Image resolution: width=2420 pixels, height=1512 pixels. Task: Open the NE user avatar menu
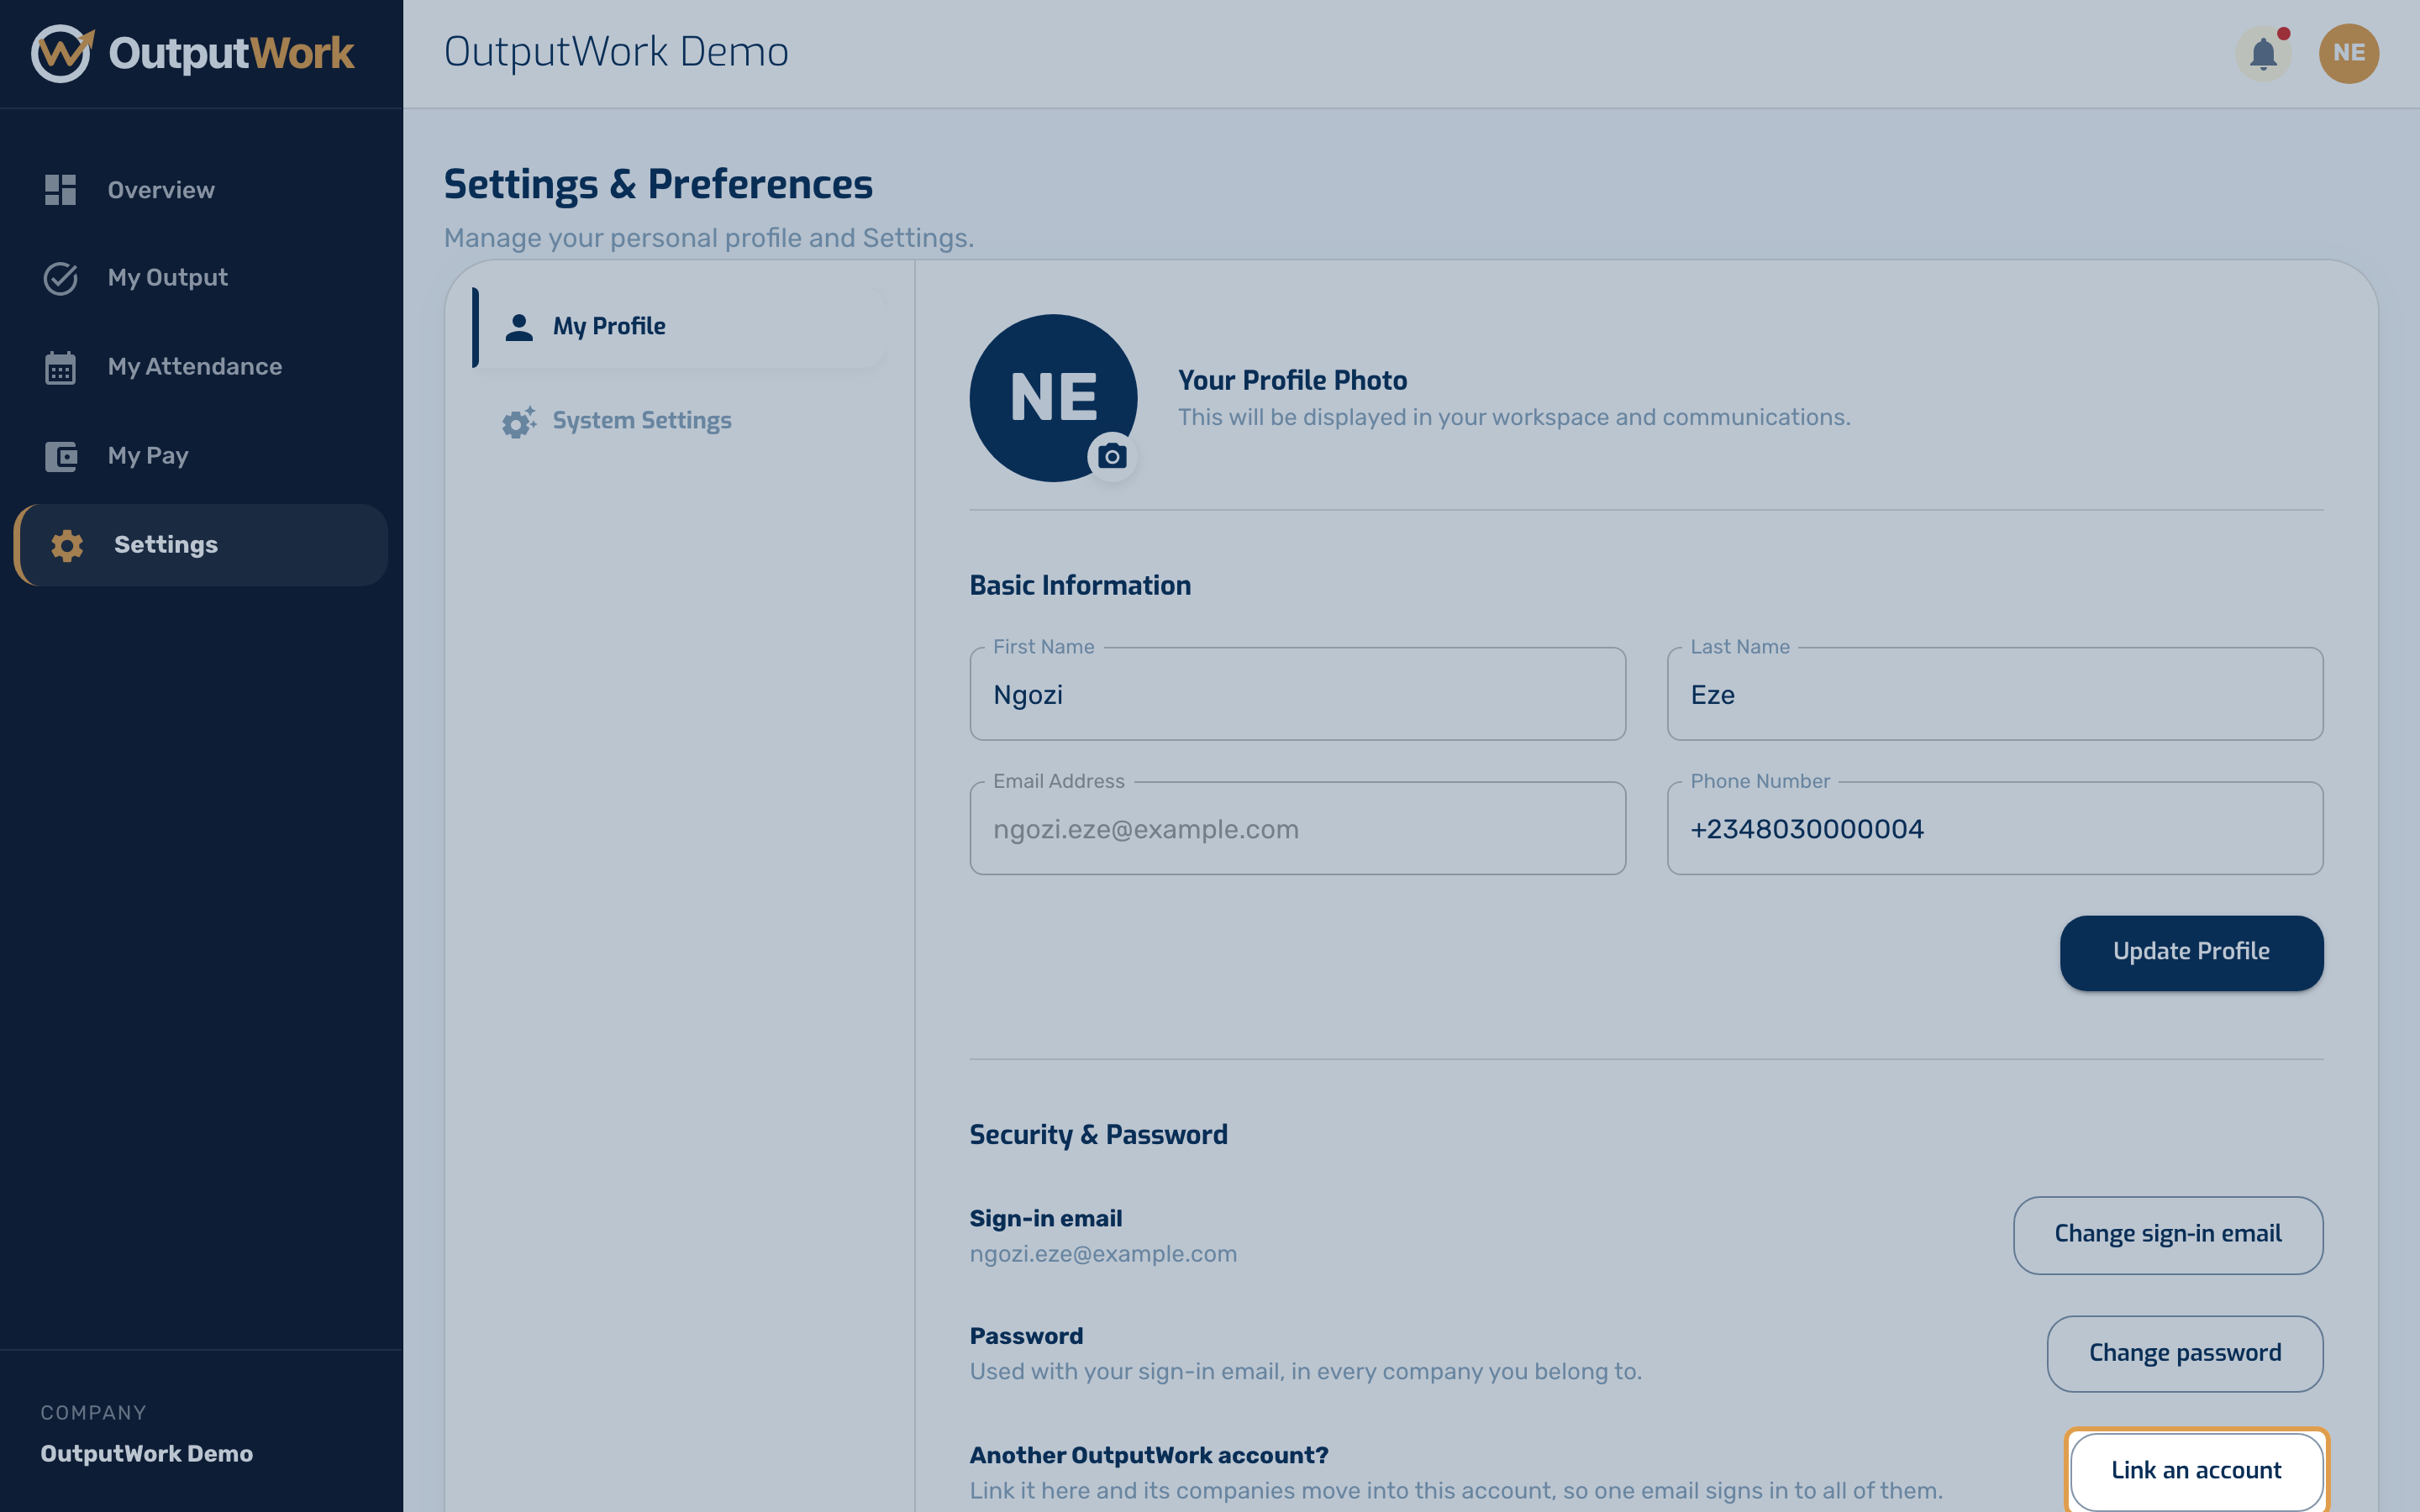[x=2348, y=54]
